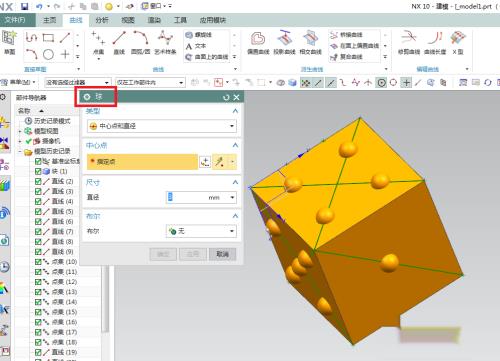Click the 指定点 specify point field
This screenshot has height=361, width=500.
[142, 162]
